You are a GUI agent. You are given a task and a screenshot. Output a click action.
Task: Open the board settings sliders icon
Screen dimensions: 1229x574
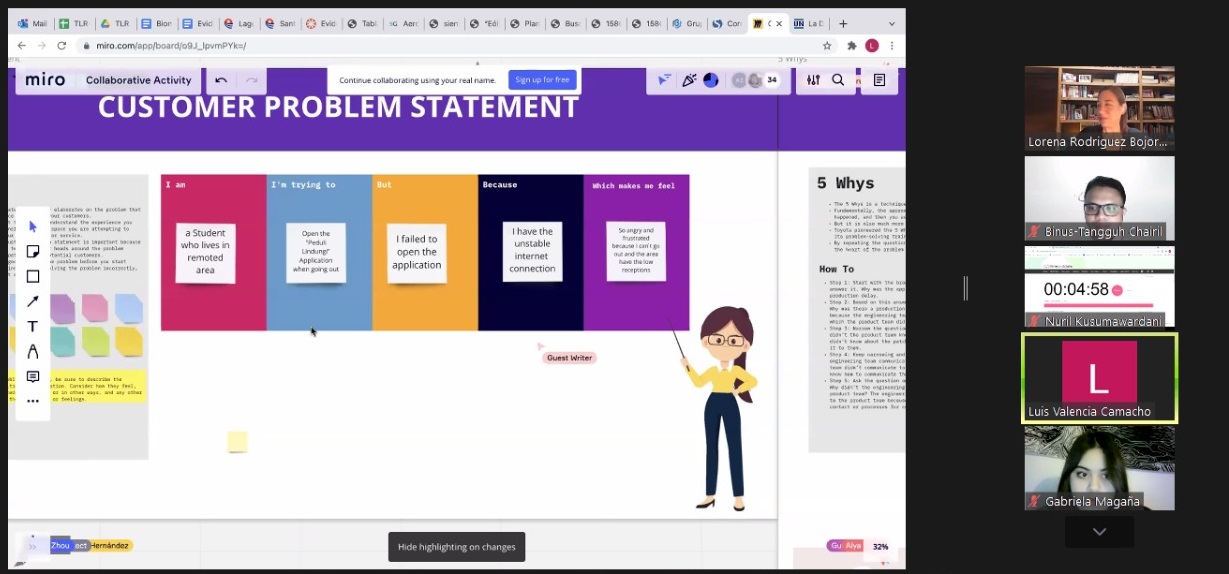(x=813, y=80)
